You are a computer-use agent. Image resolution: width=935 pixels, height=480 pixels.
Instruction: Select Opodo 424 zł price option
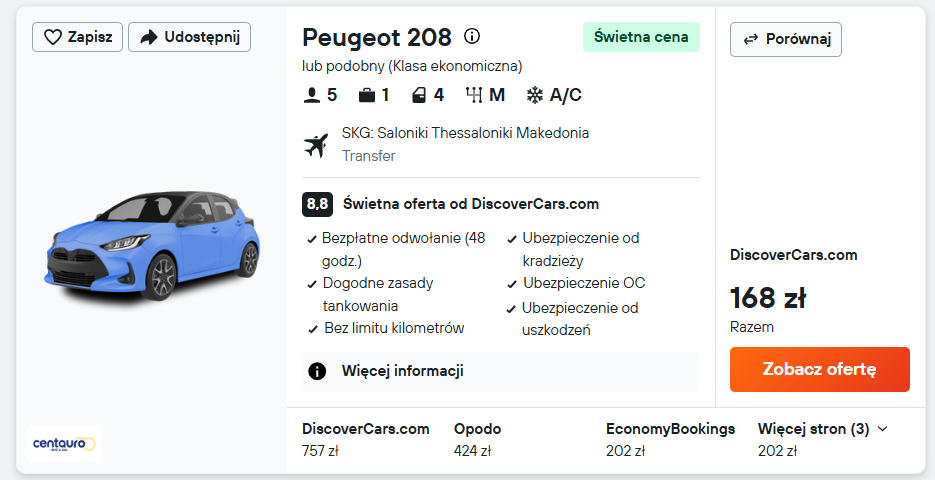coord(477,440)
